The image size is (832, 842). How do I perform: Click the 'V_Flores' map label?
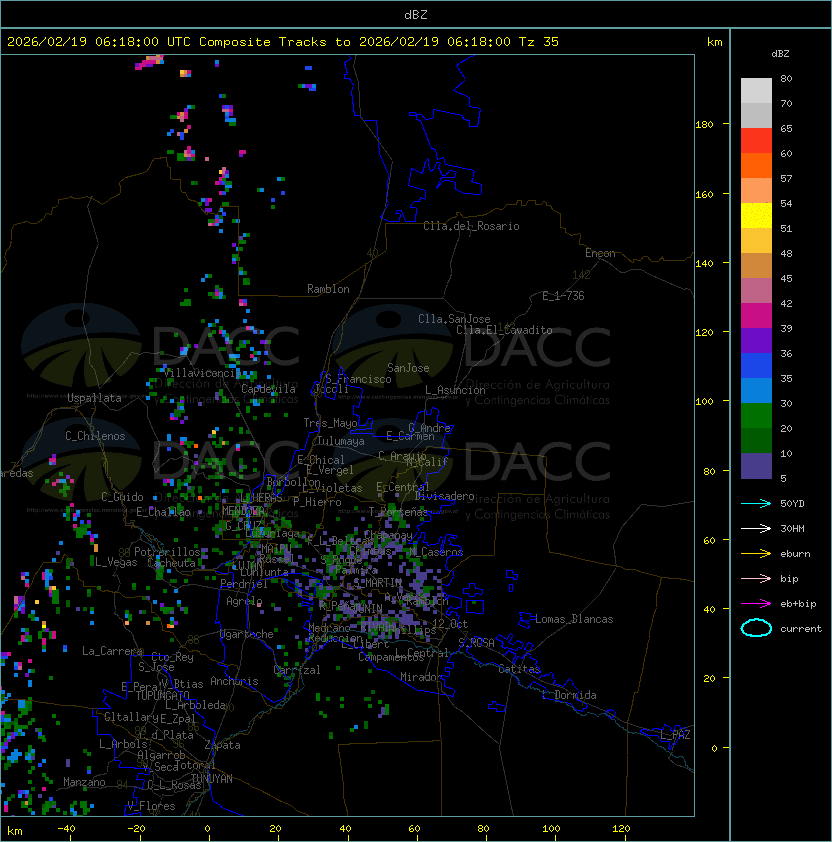point(151,806)
